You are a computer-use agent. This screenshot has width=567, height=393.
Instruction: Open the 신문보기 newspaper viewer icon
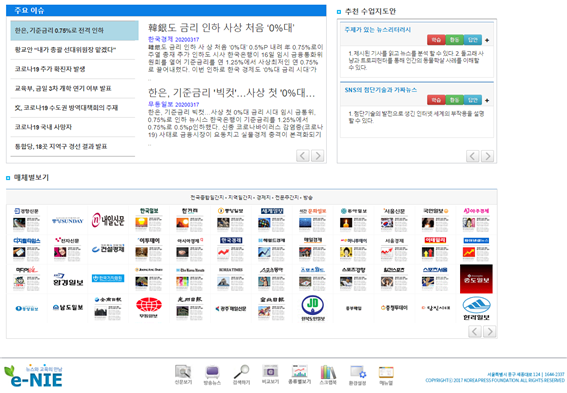(x=183, y=374)
